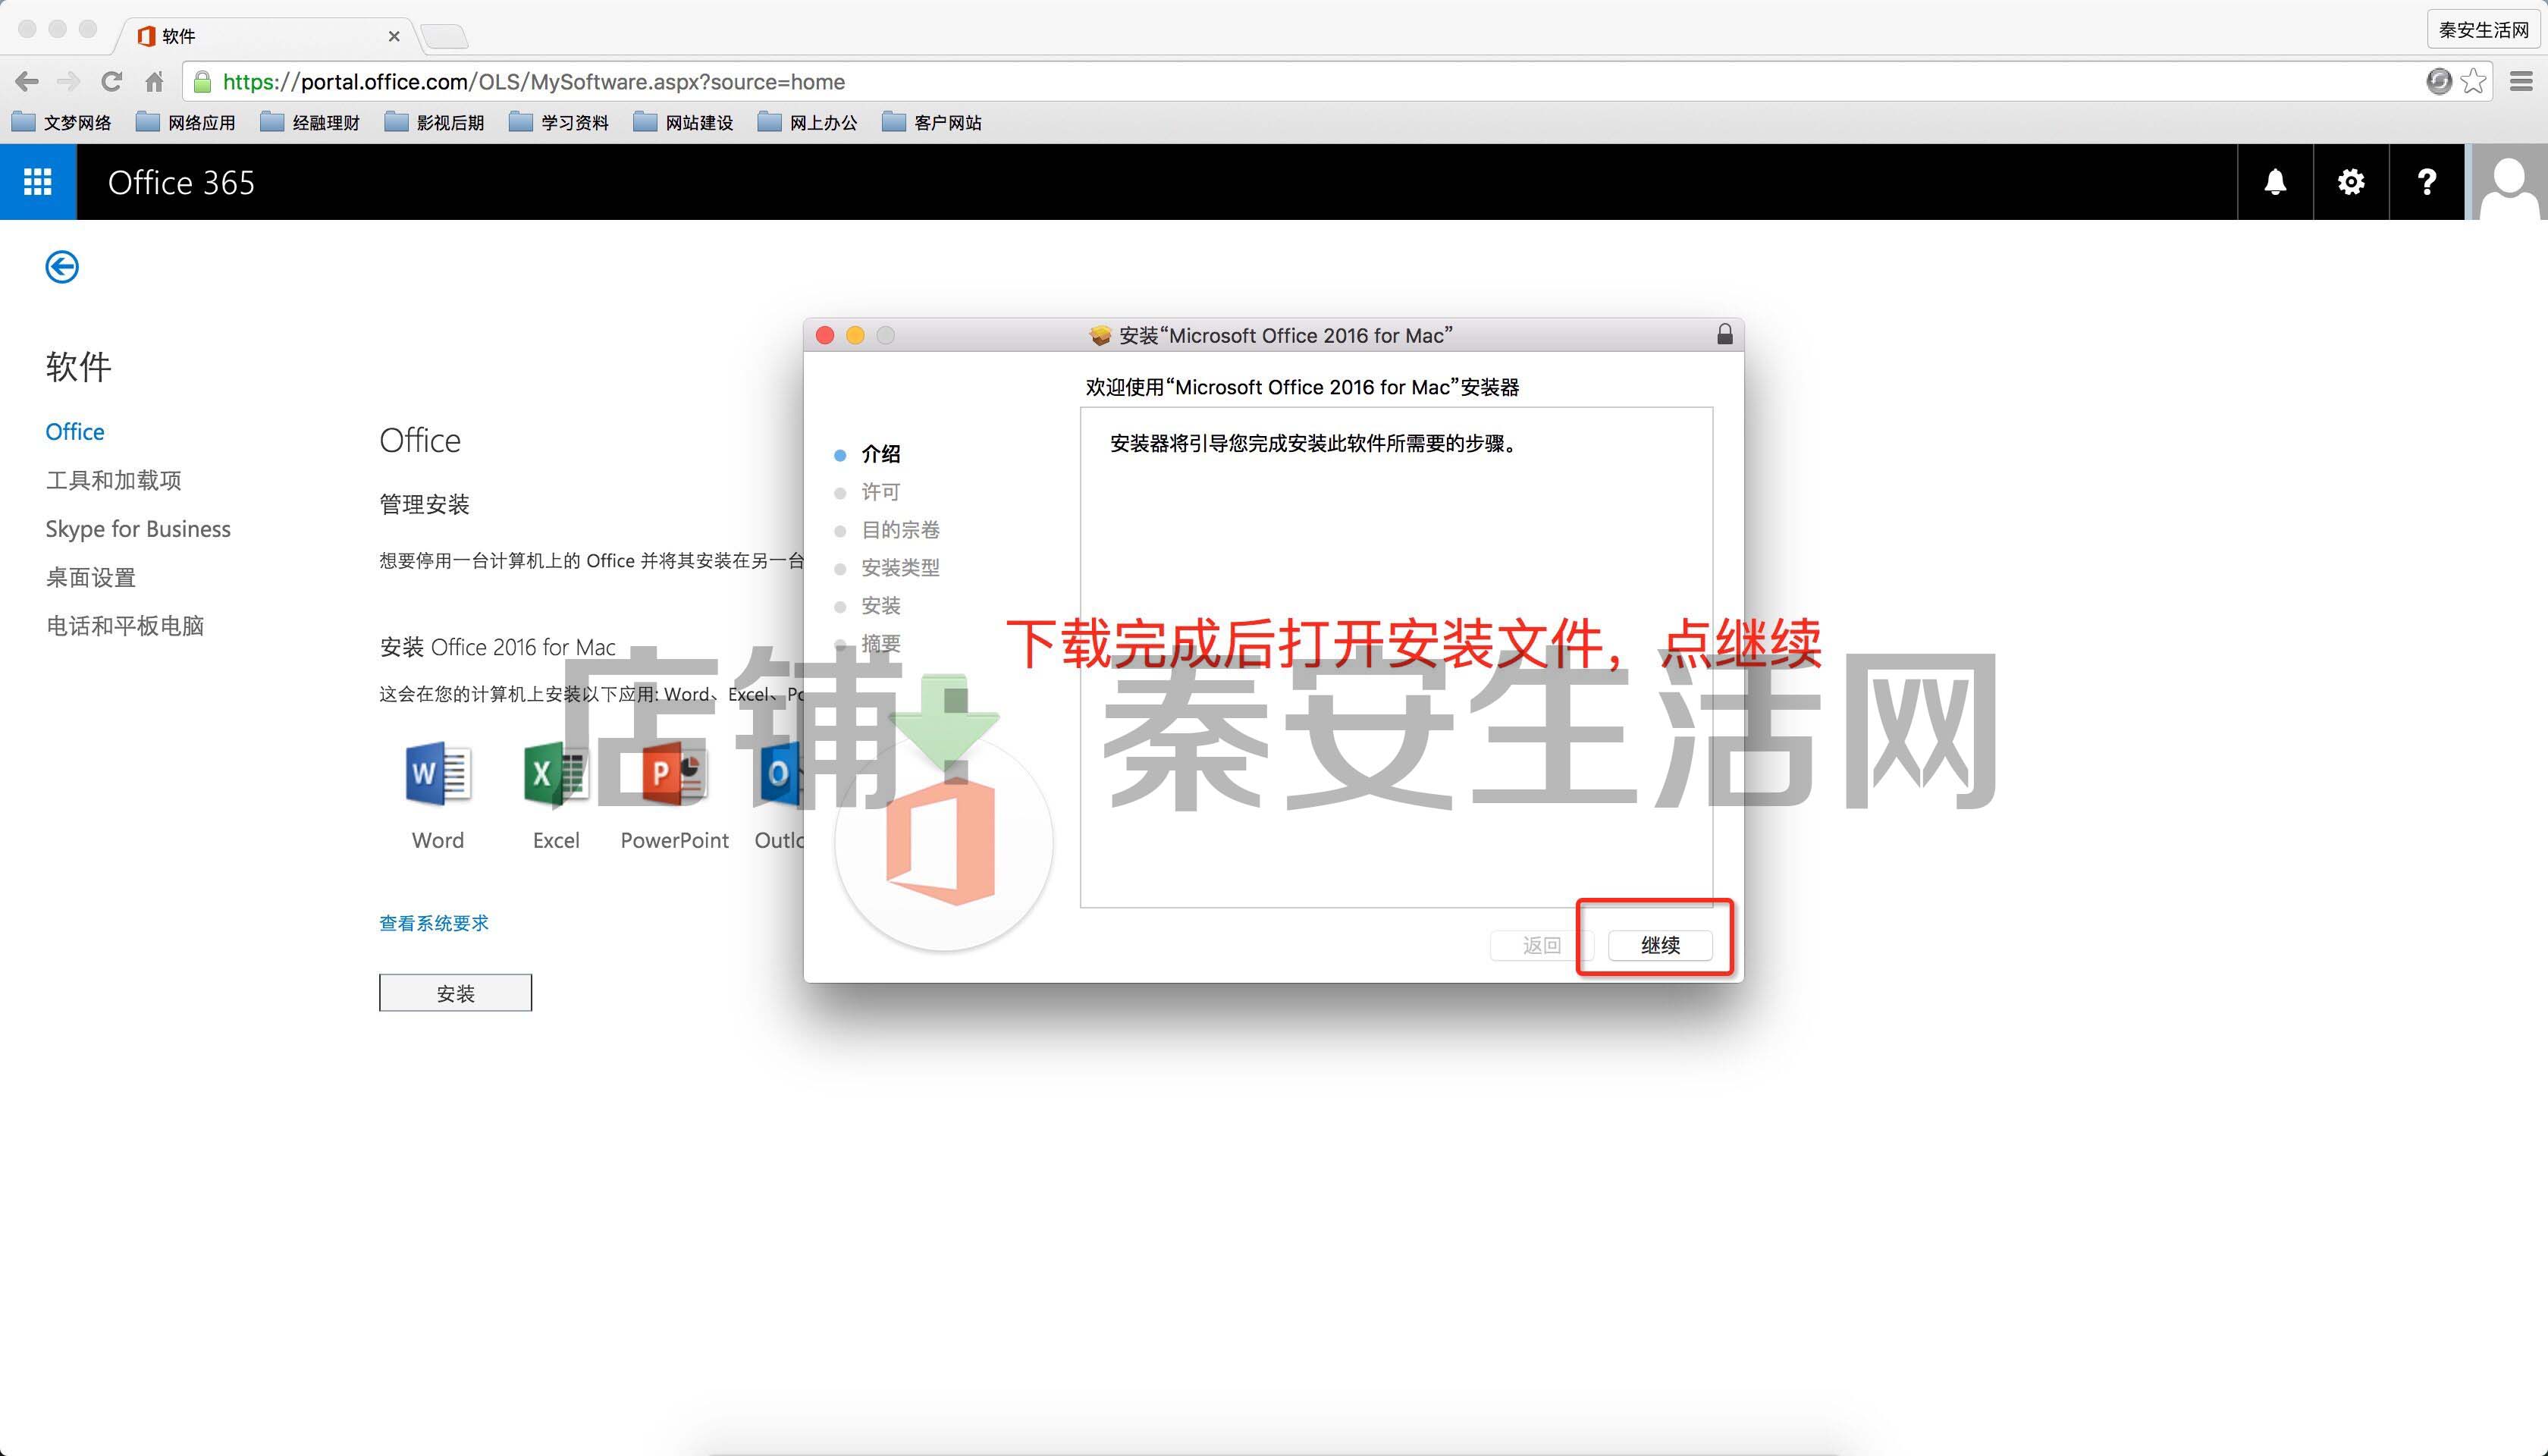Select Skype for Business in sidebar
The height and width of the screenshot is (1456, 2548).
(x=138, y=529)
